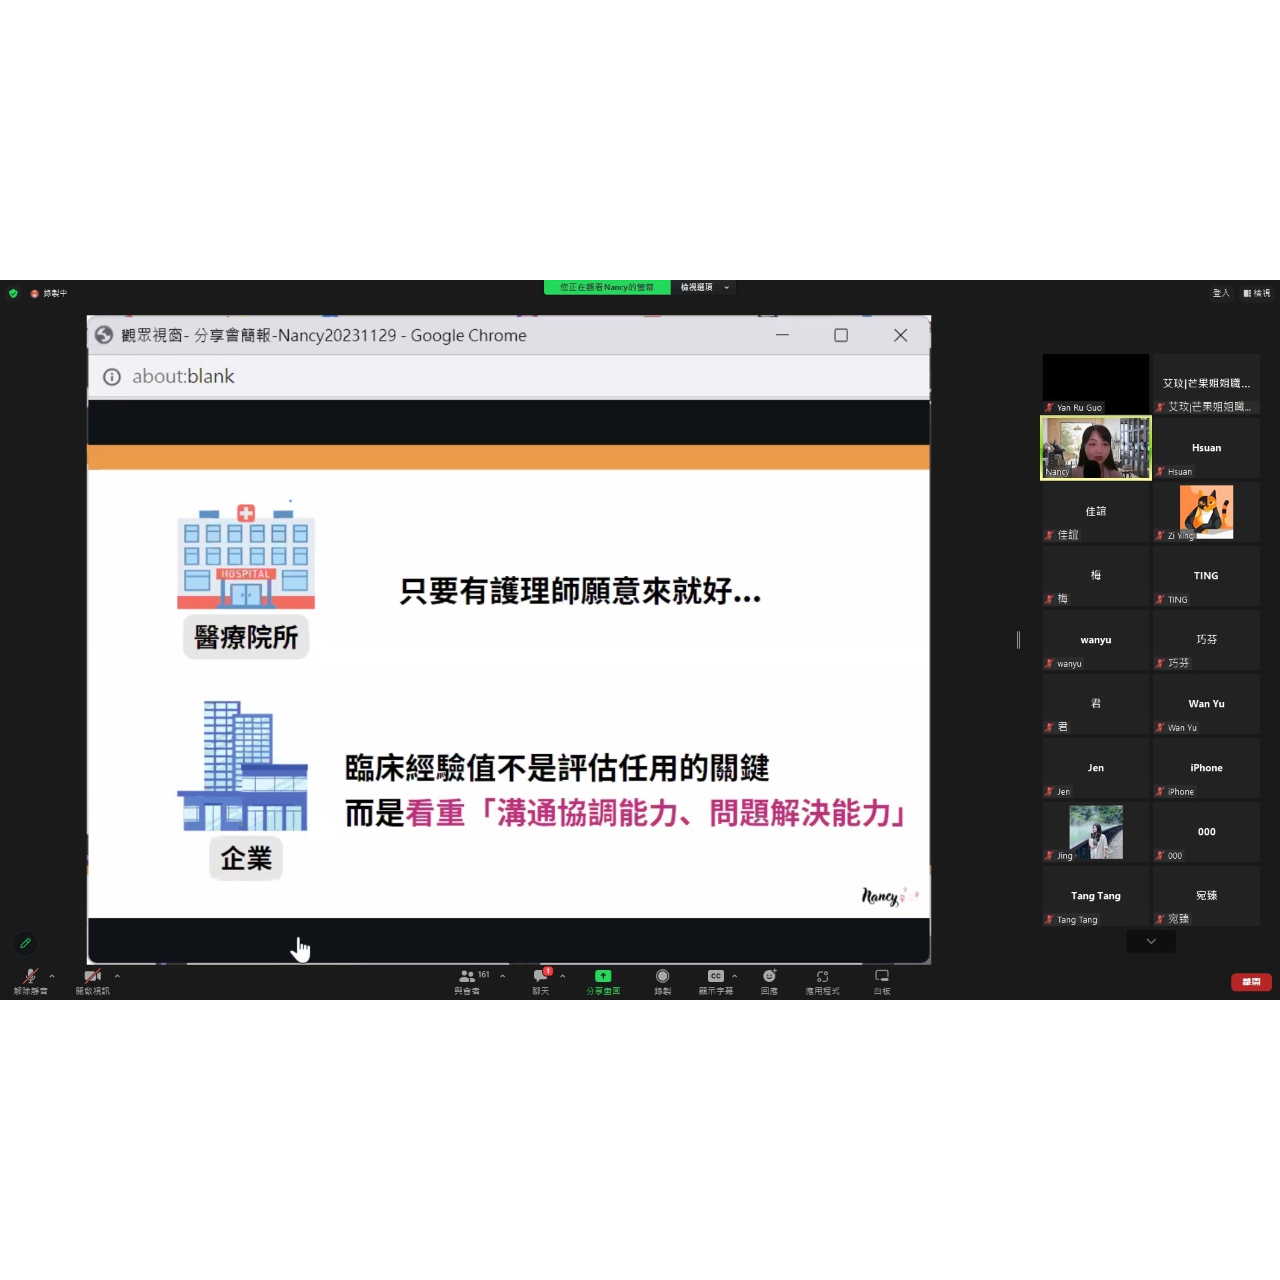Open the Chat panel with unread badge
This screenshot has width=1280, height=1280.
pyautogui.click(x=541, y=981)
